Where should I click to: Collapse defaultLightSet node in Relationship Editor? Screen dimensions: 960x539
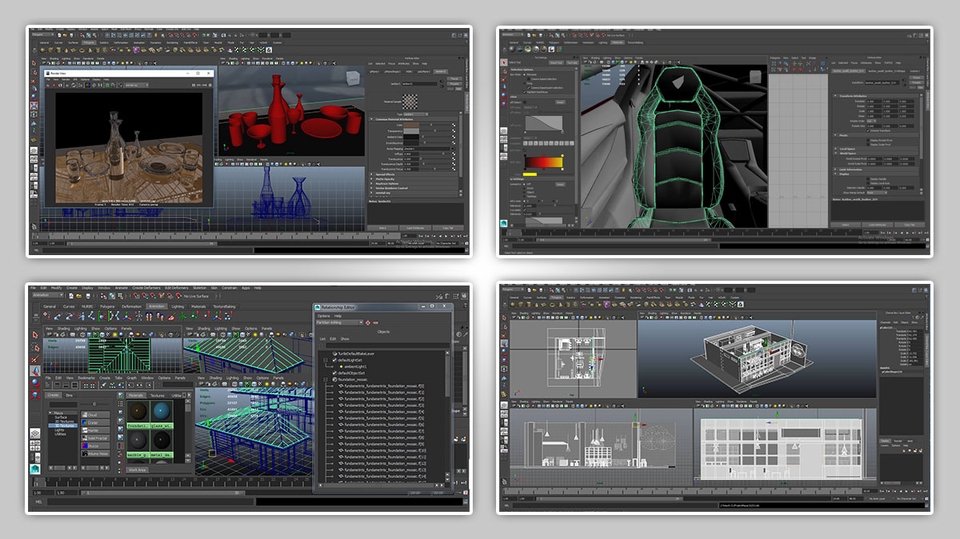[x=326, y=360]
